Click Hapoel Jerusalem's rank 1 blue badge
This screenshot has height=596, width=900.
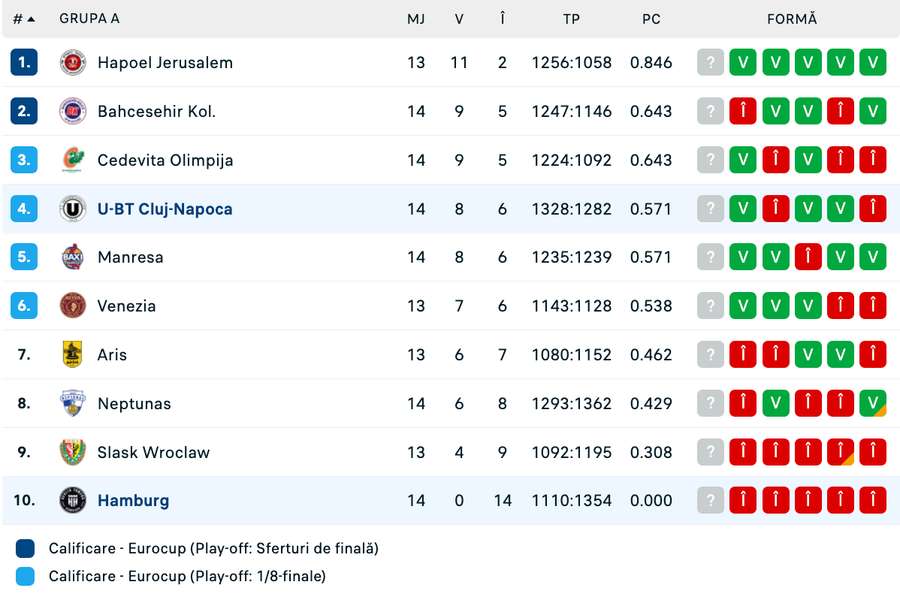(24, 62)
